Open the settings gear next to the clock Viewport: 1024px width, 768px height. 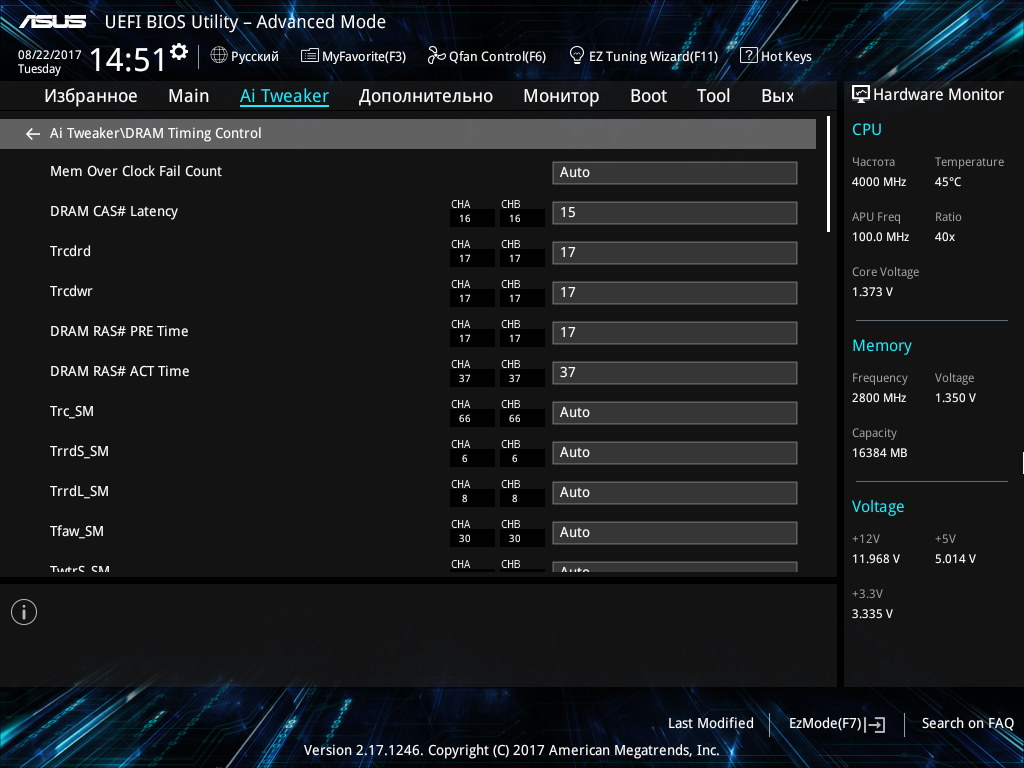tap(178, 51)
